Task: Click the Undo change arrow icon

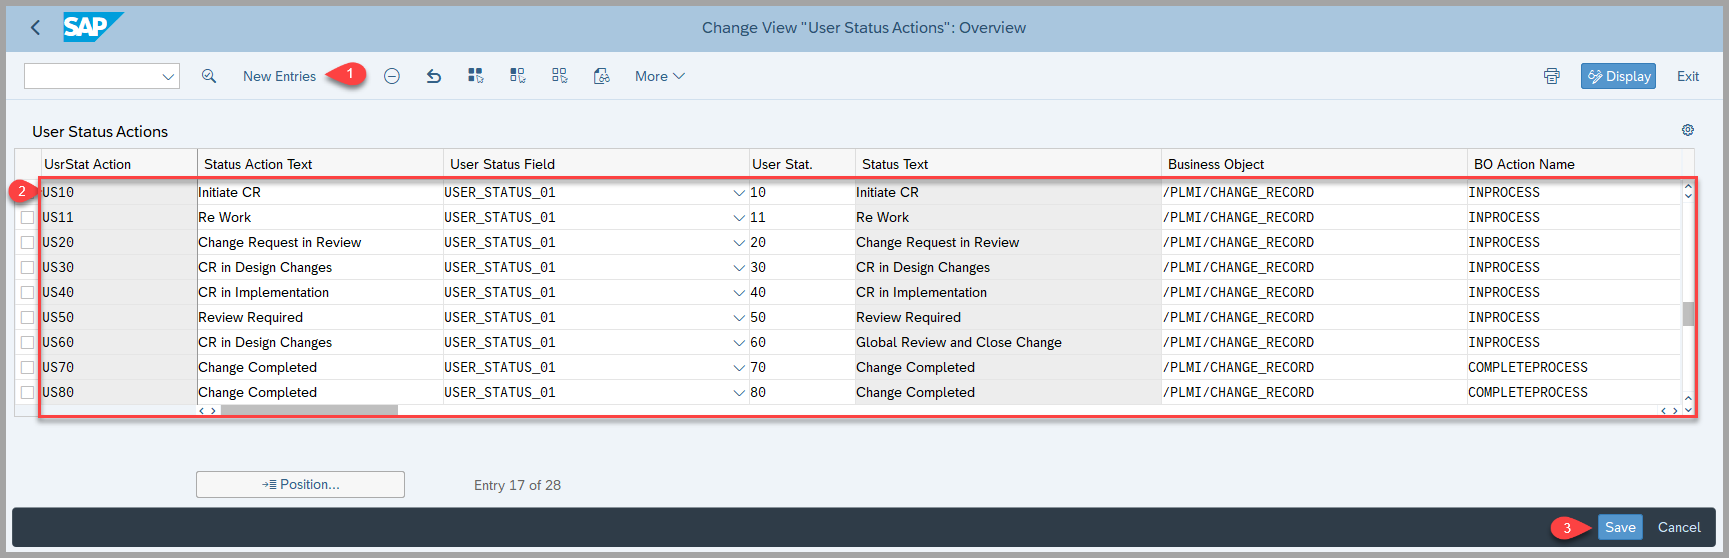Action: (434, 76)
